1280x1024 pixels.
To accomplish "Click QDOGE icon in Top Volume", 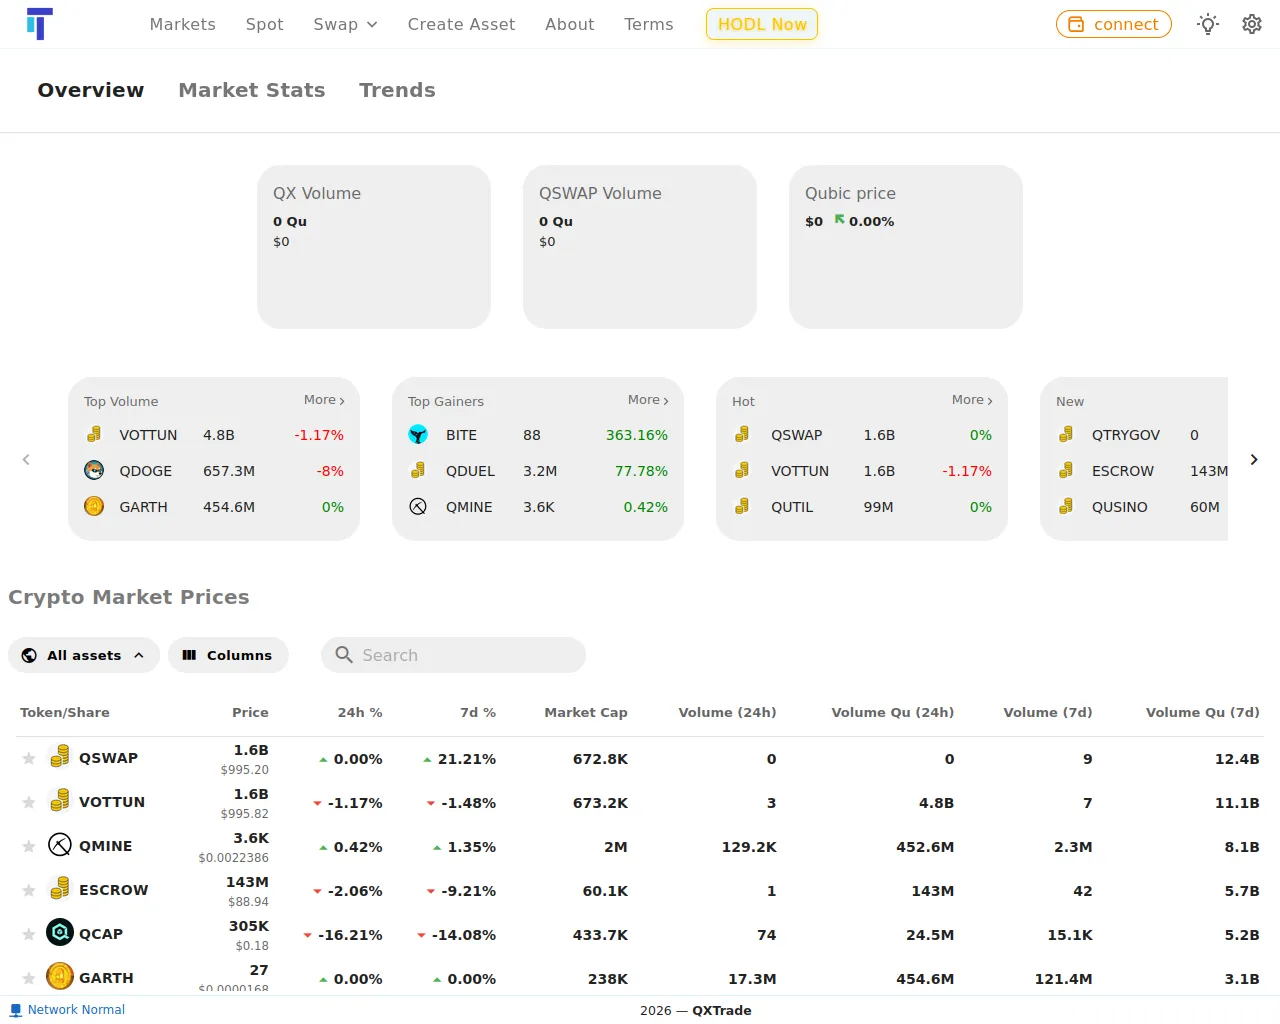I will [94, 471].
